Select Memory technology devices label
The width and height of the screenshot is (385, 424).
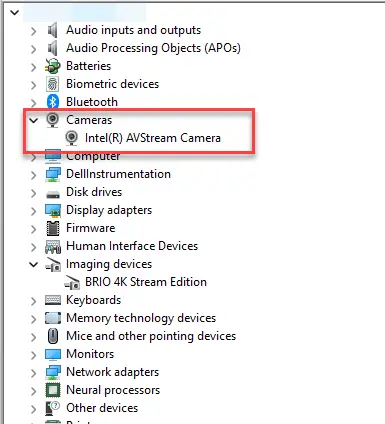pos(141,318)
